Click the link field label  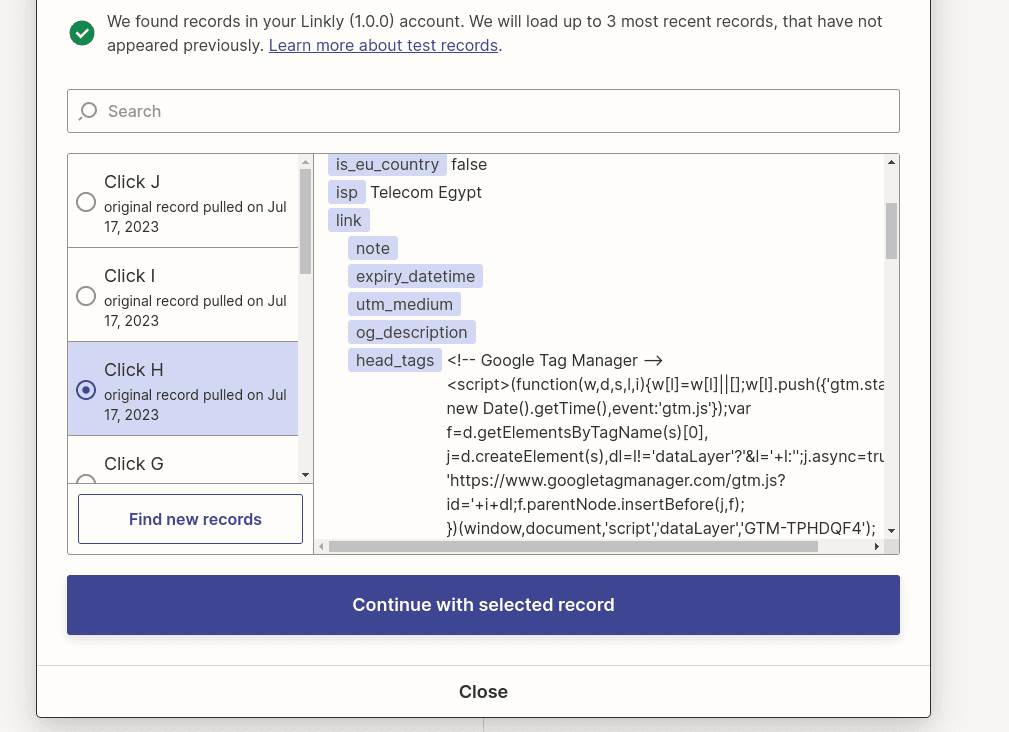(x=349, y=220)
